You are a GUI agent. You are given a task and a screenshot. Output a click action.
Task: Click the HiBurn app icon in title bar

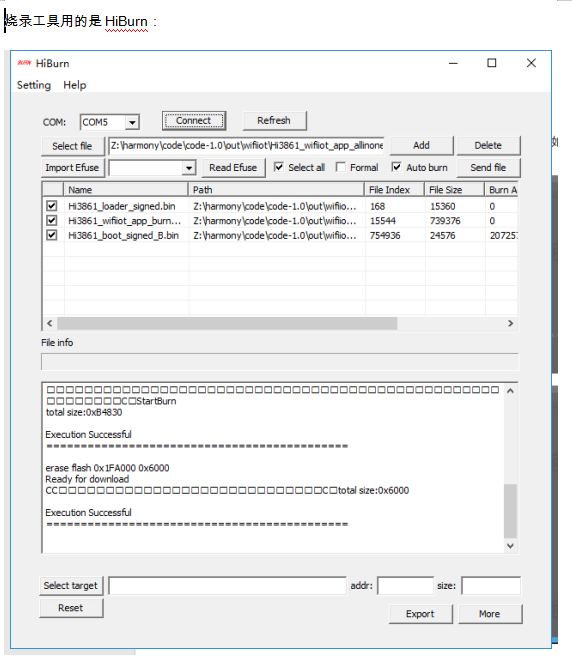click(24, 63)
